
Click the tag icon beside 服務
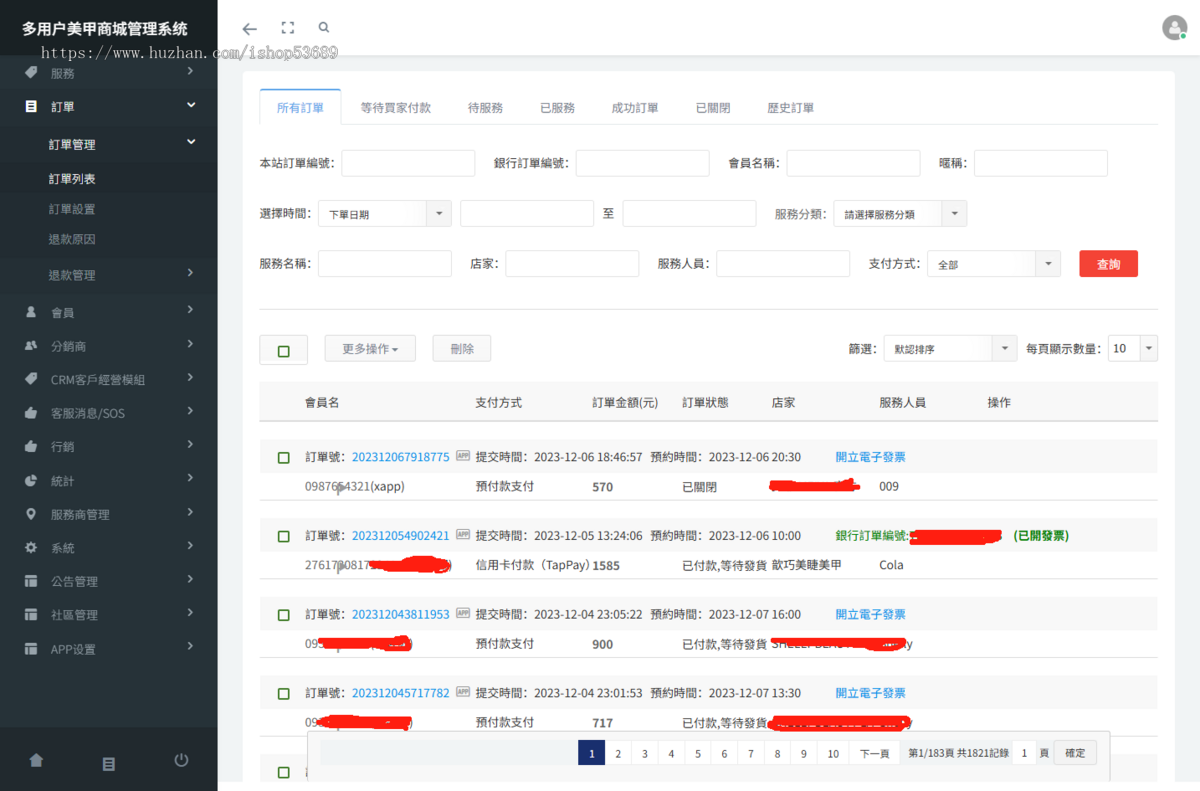coord(31,73)
